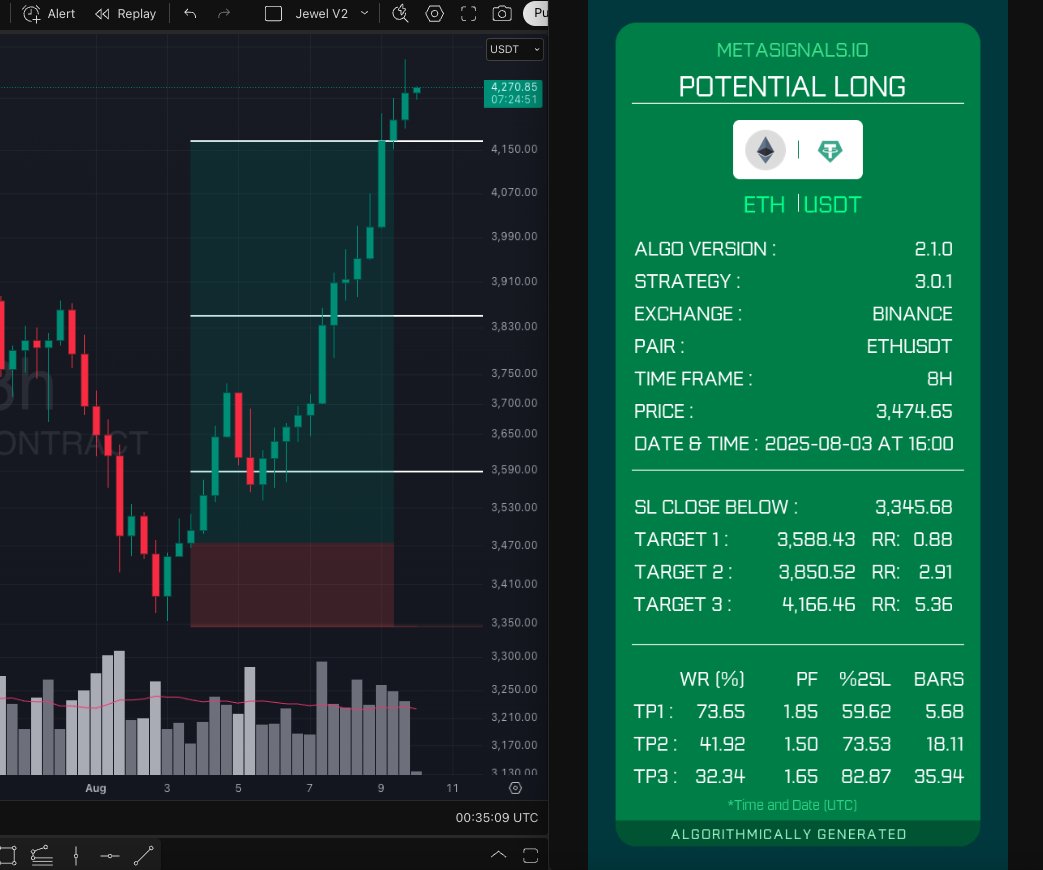Enter fullscreen chart mode
Viewport: 1043px width, 870px height.
point(468,13)
